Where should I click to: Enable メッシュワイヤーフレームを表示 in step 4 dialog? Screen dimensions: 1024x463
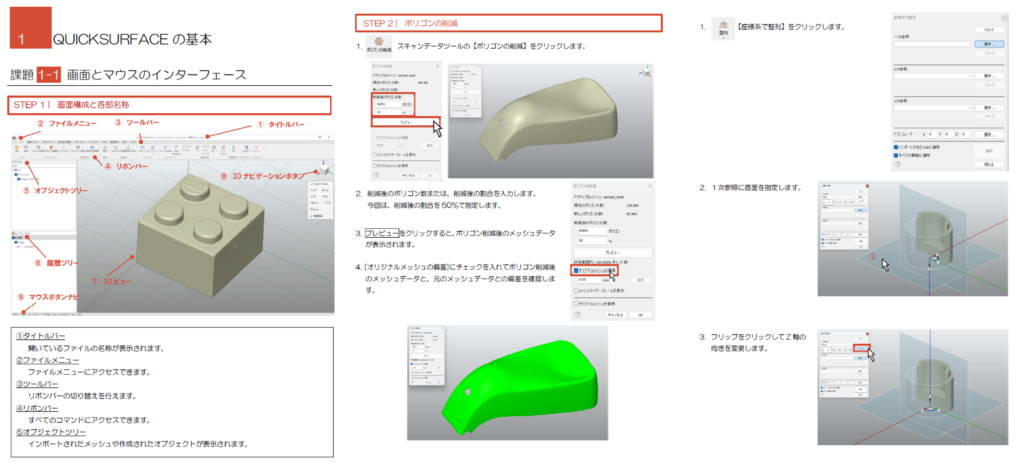click(576, 291)
